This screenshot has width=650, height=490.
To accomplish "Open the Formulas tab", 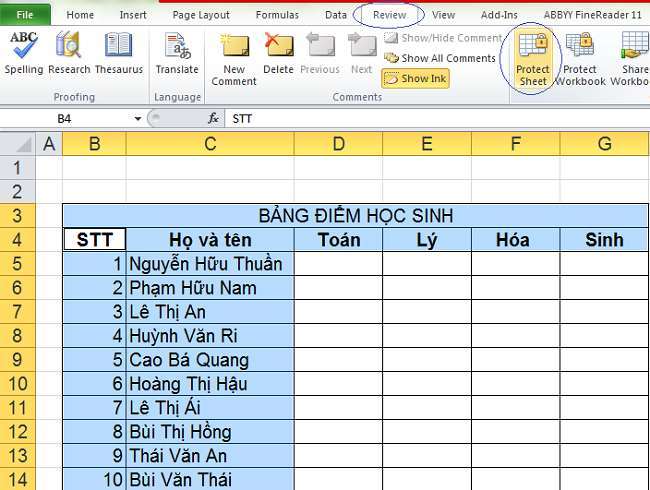I will (277, 15).
